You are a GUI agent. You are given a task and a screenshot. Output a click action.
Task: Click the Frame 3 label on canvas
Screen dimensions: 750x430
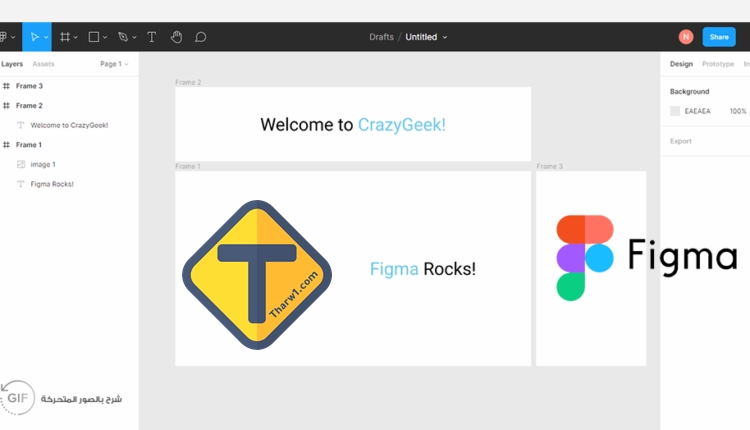[550, 166]
